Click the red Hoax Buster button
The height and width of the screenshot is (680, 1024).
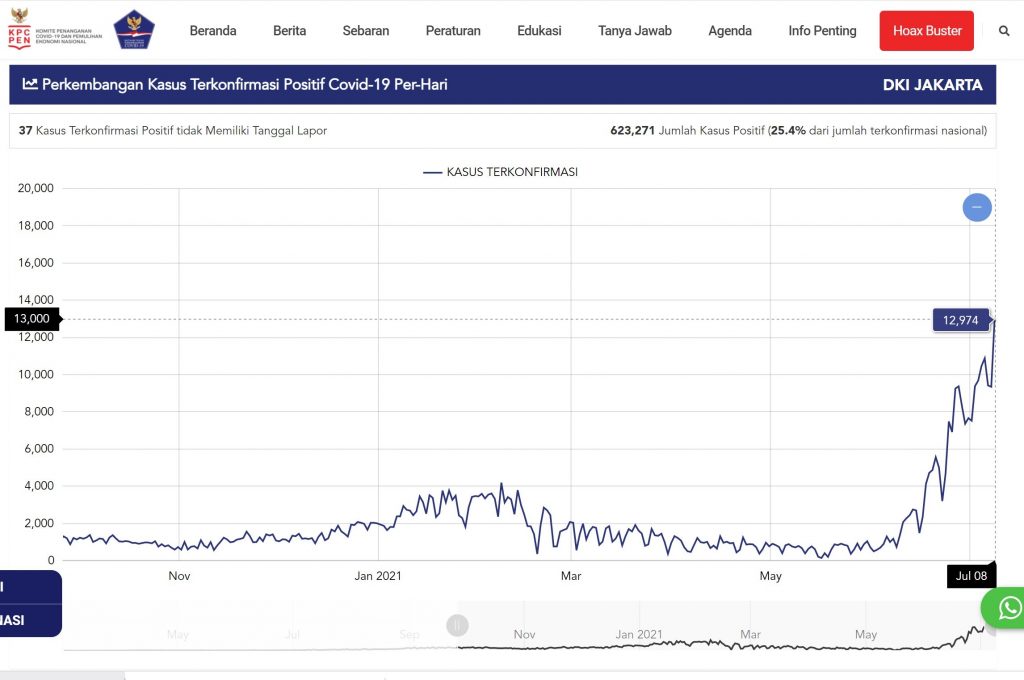[926, 31]
